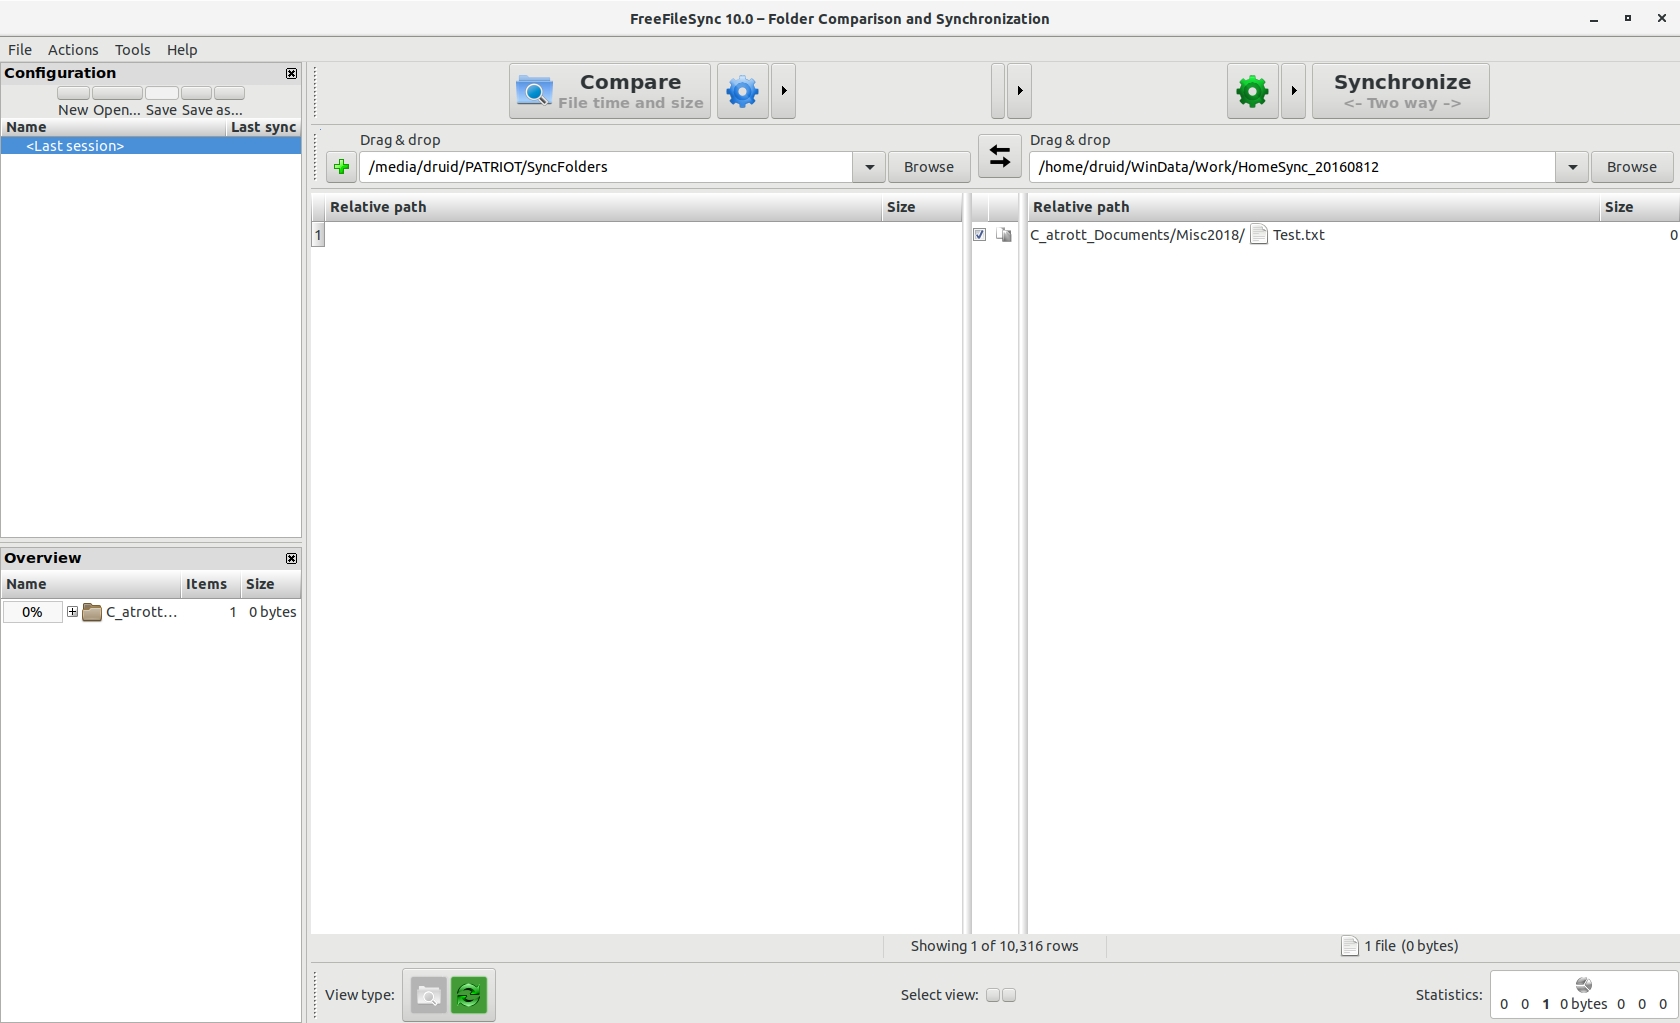Expand C_atrott folder in Overview tree

(x=72, y=612)
